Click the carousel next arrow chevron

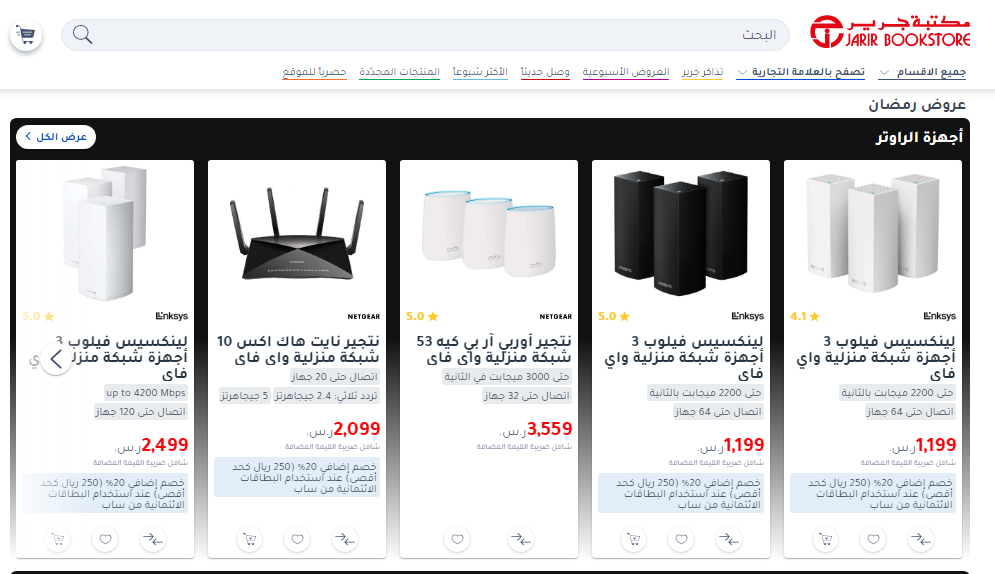56,359
